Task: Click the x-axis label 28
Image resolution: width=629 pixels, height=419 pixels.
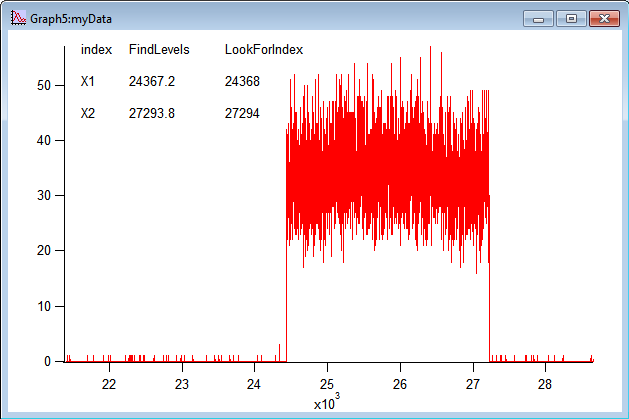Action: click(545, 385)
